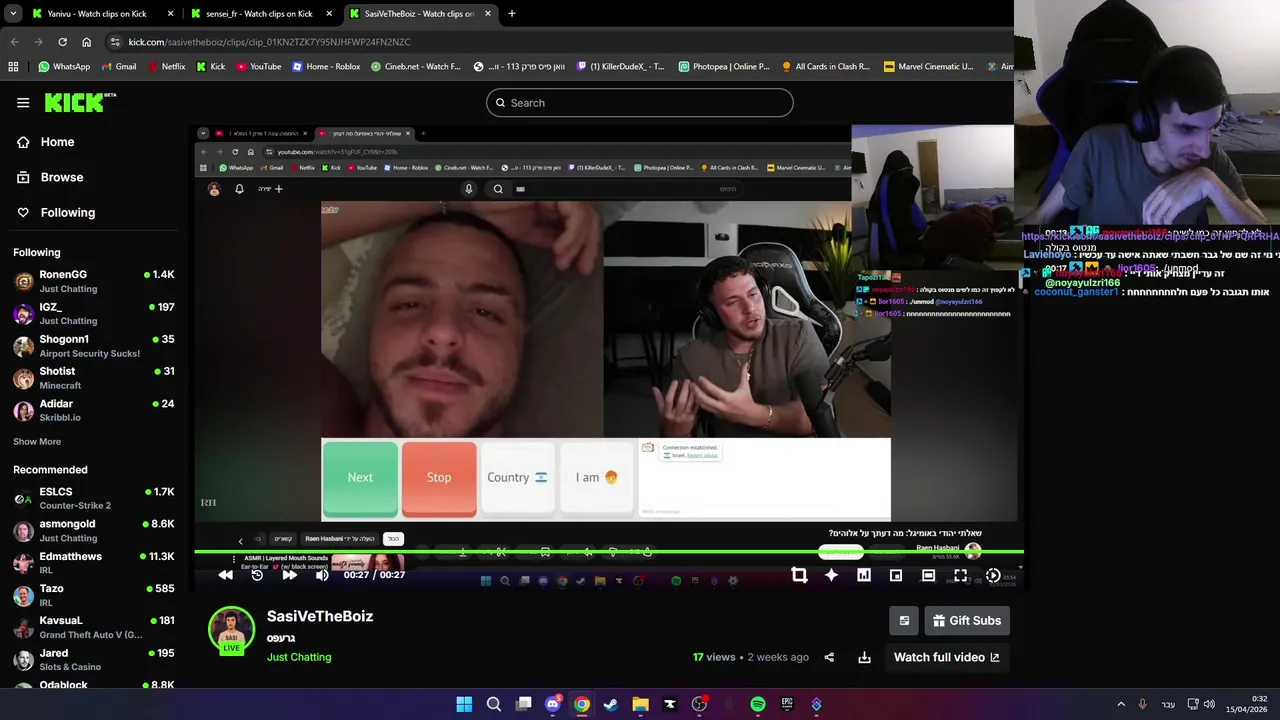Open the Just Chatting category link
Screen dimensions: 1280x720
coord(299,657)
